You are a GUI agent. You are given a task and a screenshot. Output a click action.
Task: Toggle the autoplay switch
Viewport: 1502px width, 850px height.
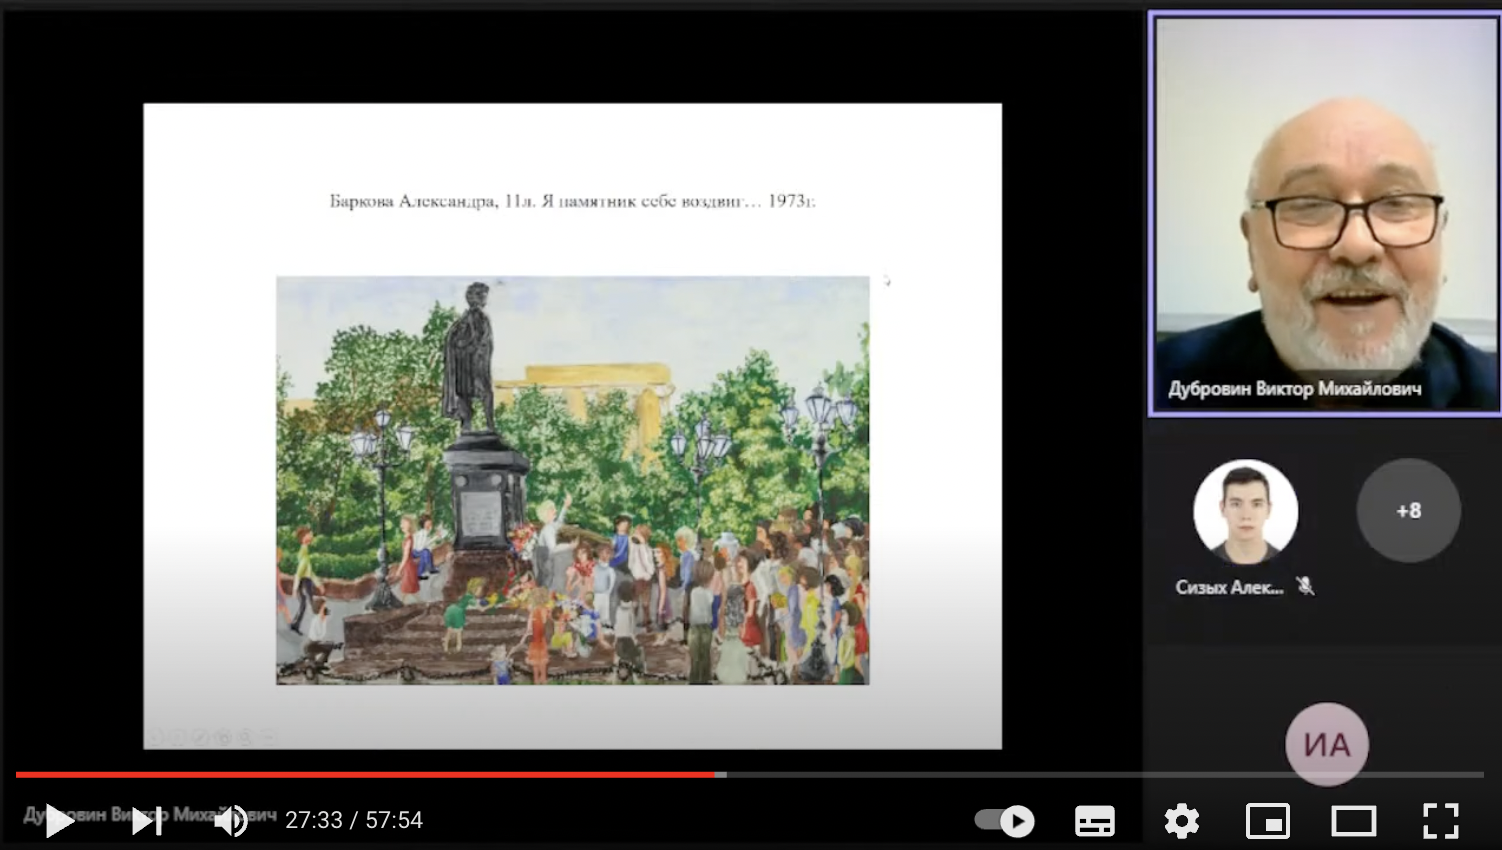[1005, 821]
